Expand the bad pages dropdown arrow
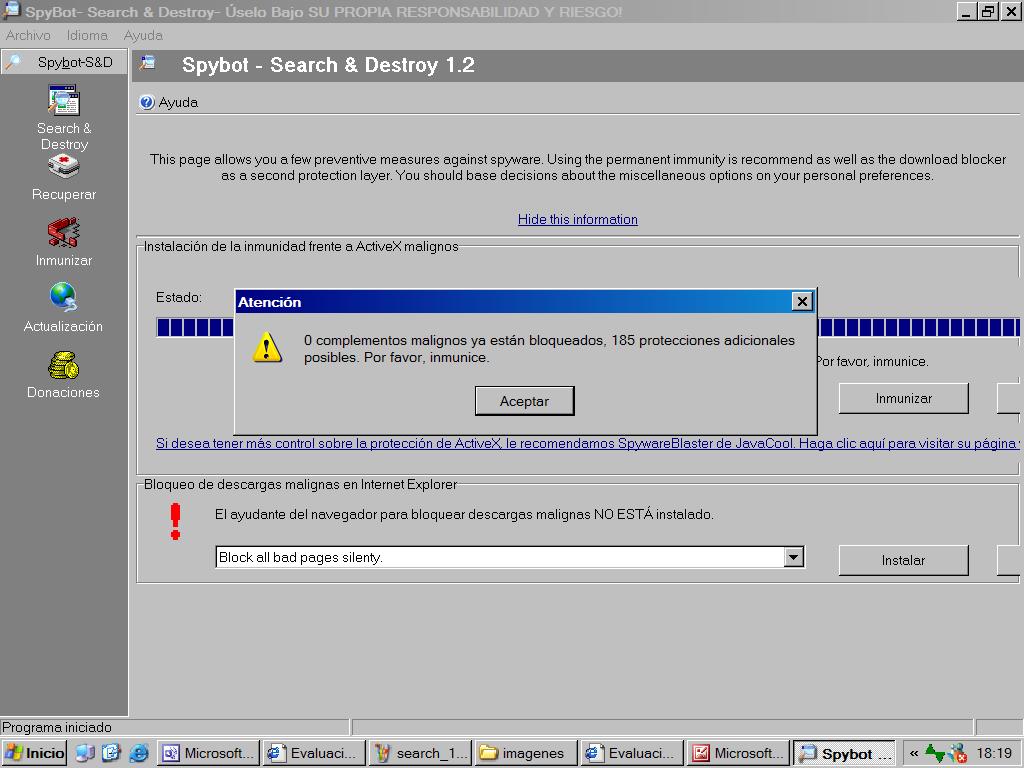Viewport: 1024px width, 768px height. (793, 557)
